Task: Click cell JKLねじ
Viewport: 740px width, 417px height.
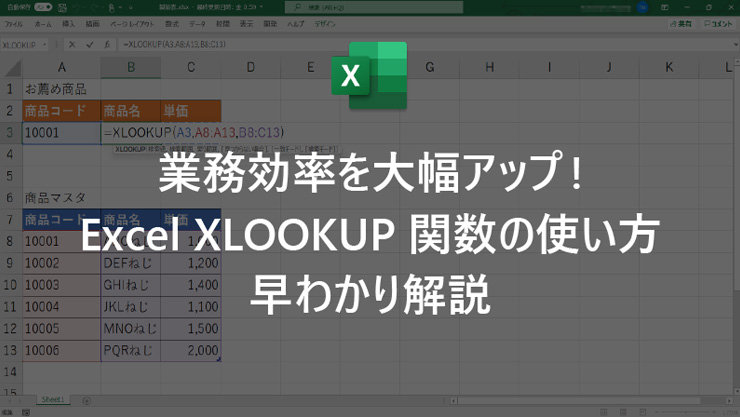Action: 131,307
